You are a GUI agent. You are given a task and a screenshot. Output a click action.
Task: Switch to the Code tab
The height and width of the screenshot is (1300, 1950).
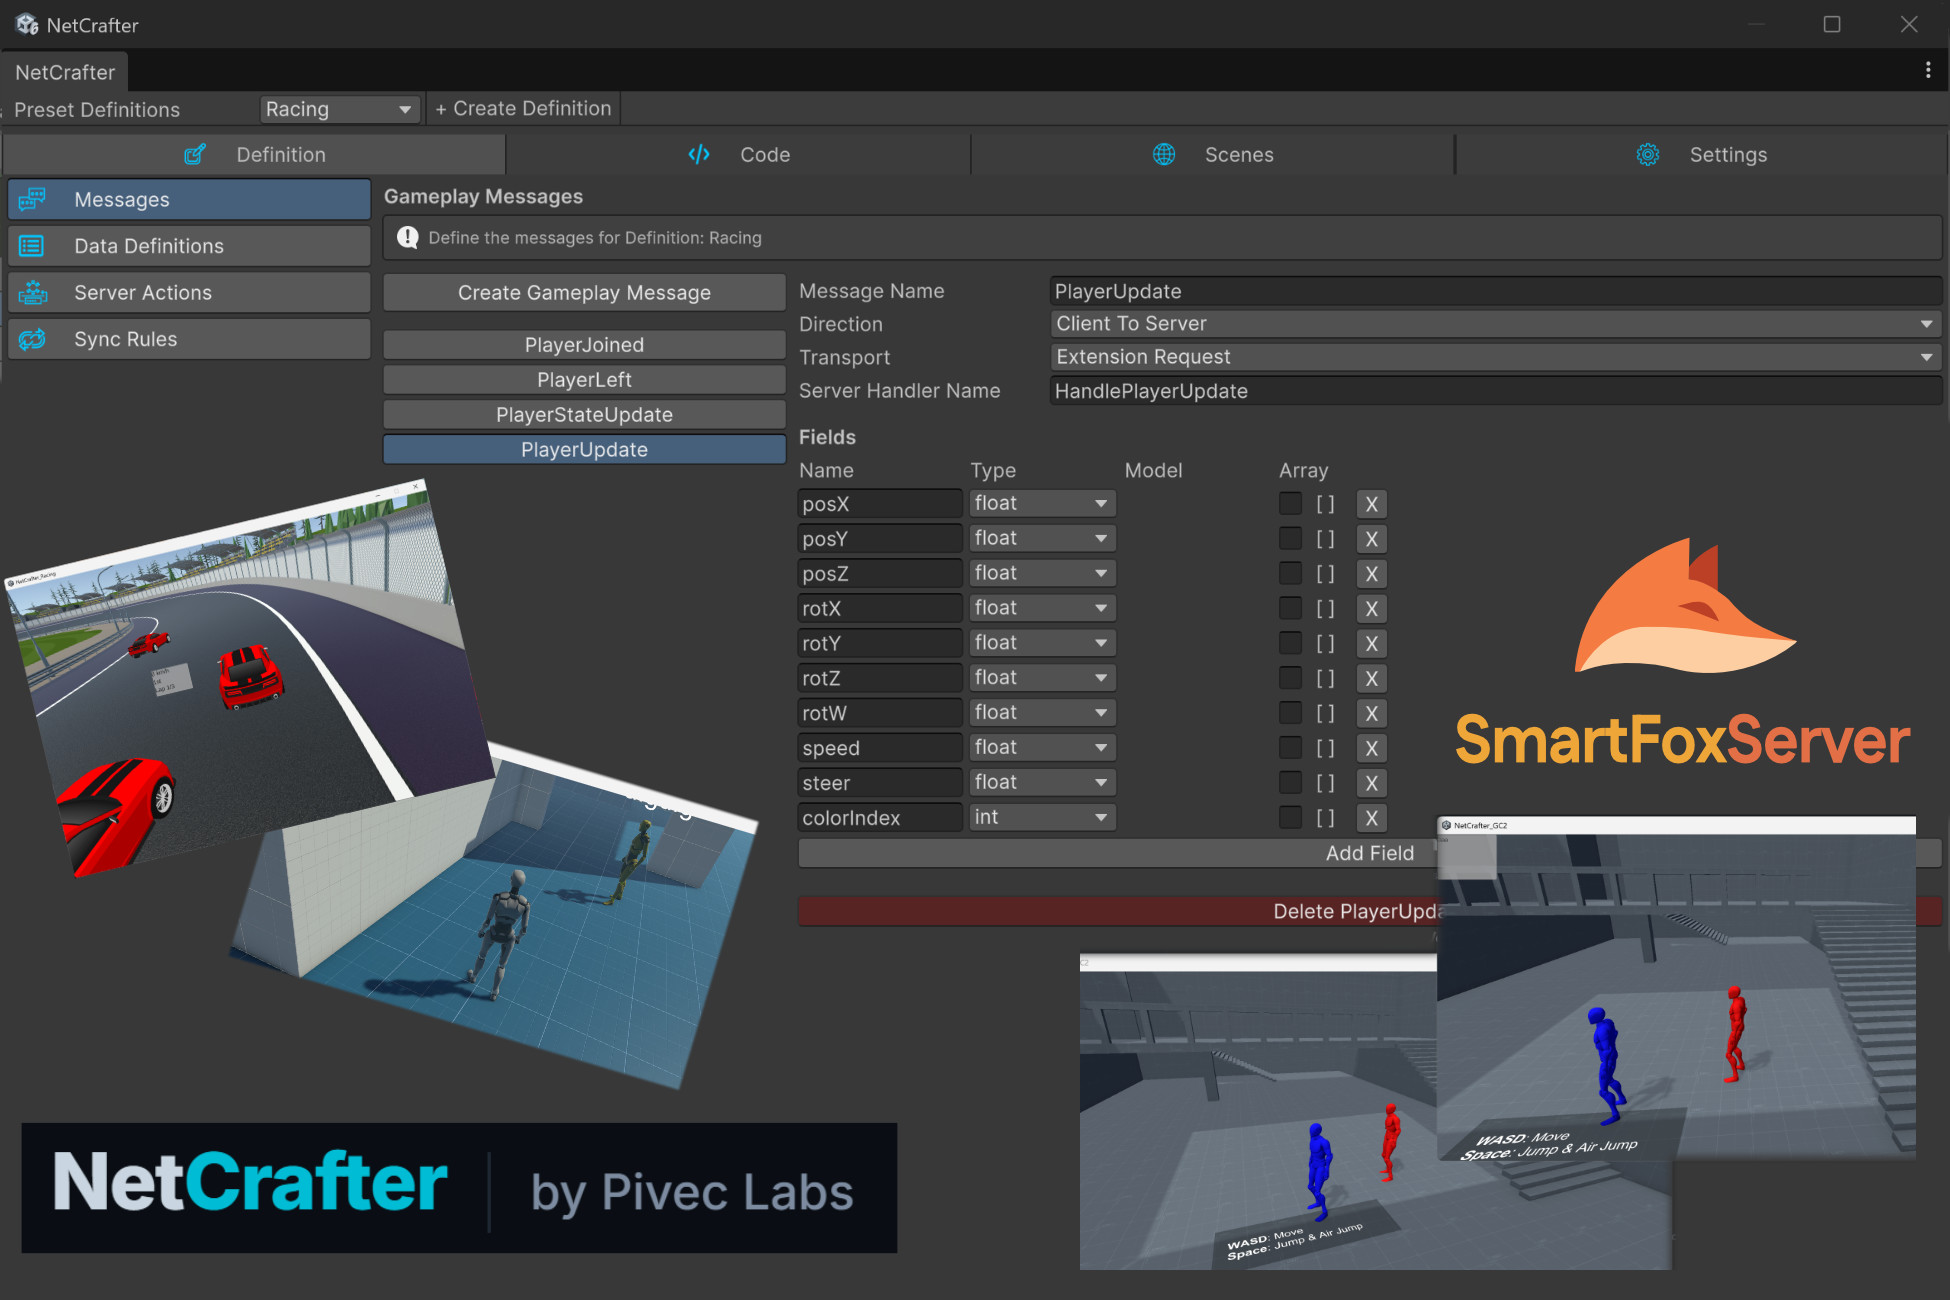tap(738, 154)
